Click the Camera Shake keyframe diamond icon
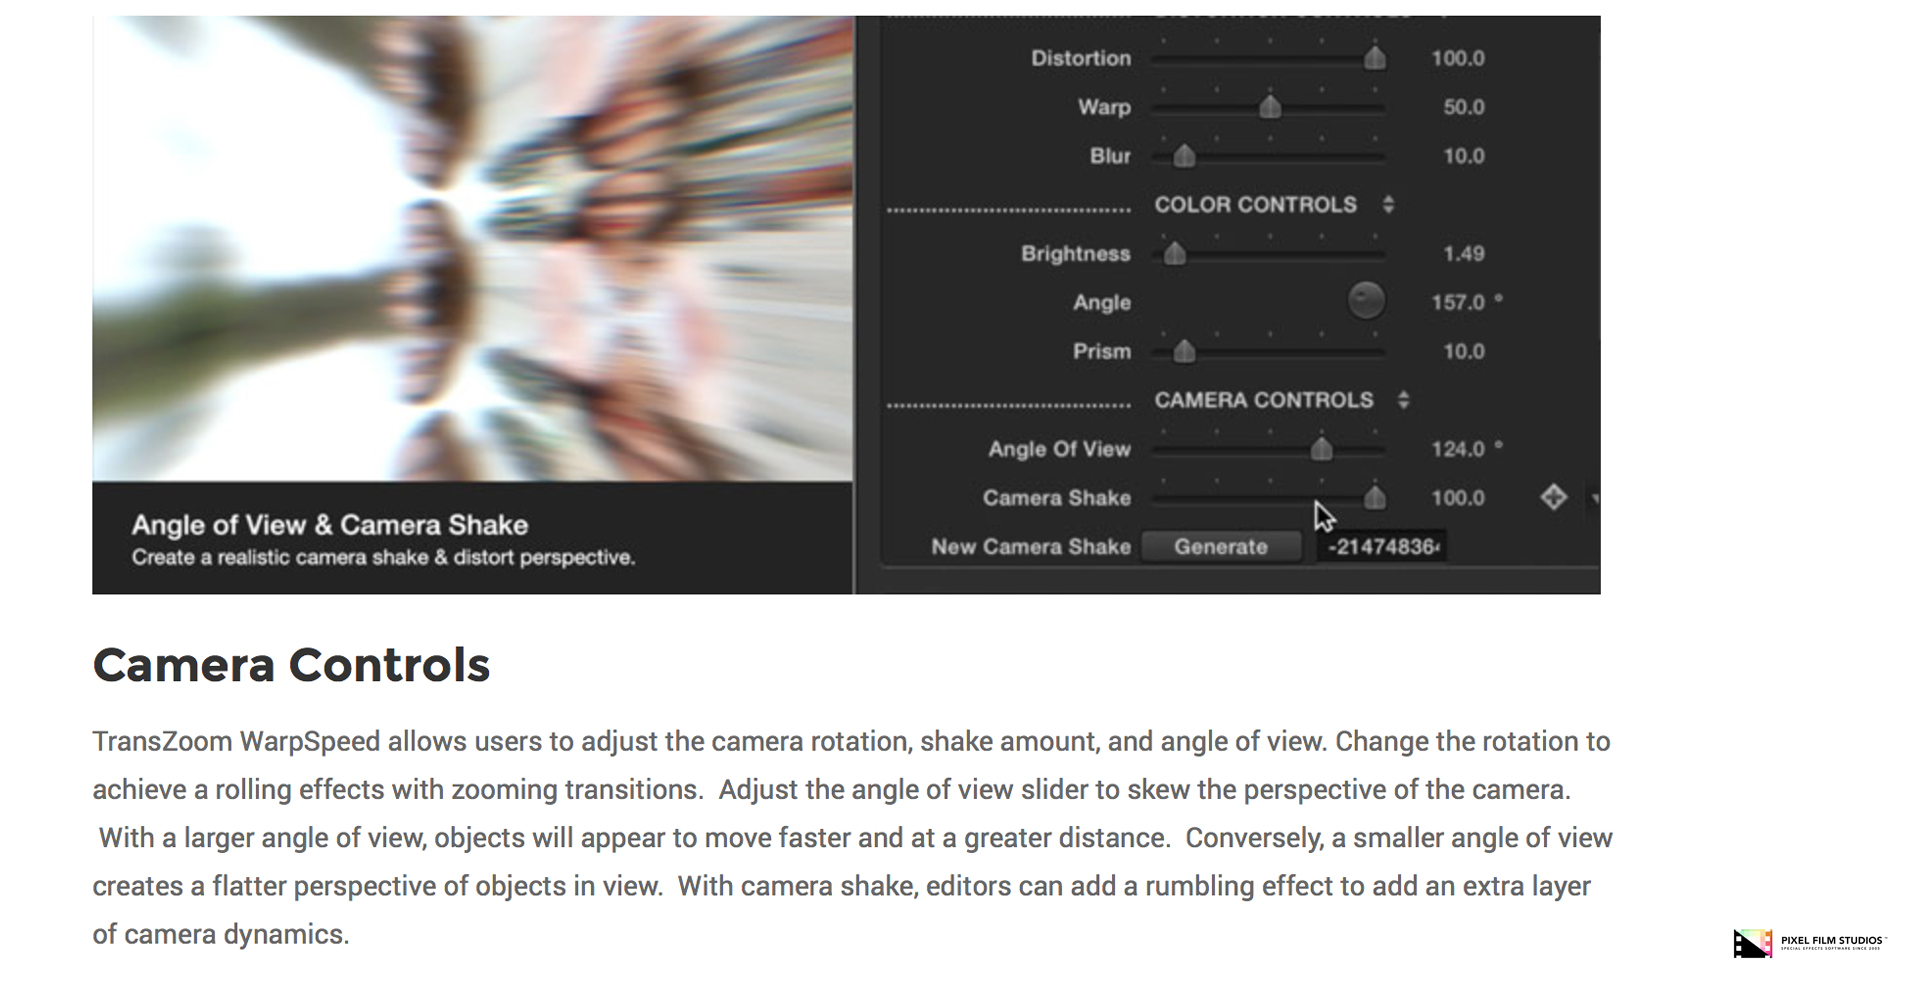Image resolution: width=1918 pixels, height=992 pixels. click(x=1553, y=497)
